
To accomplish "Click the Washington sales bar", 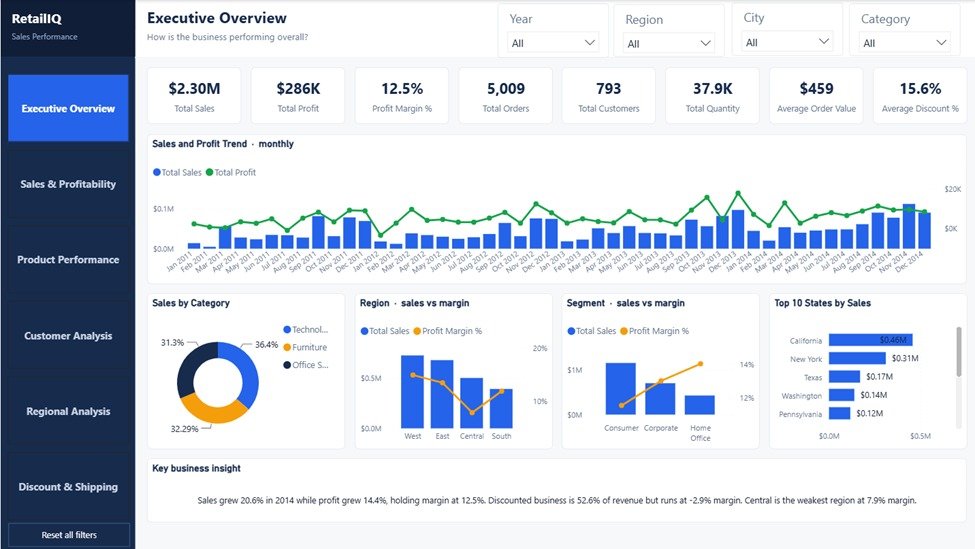I will [841, 395].
